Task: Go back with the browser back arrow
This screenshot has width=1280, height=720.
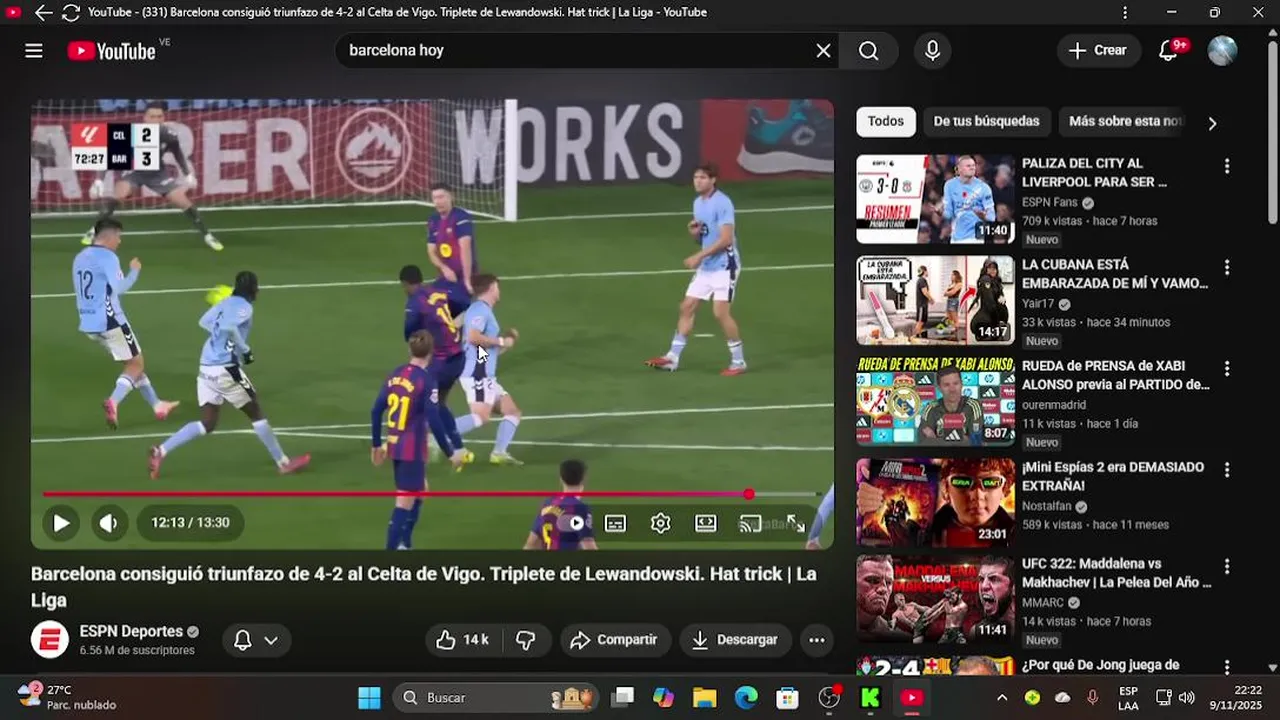Action: pyautogui.click(x=43, y=13)
